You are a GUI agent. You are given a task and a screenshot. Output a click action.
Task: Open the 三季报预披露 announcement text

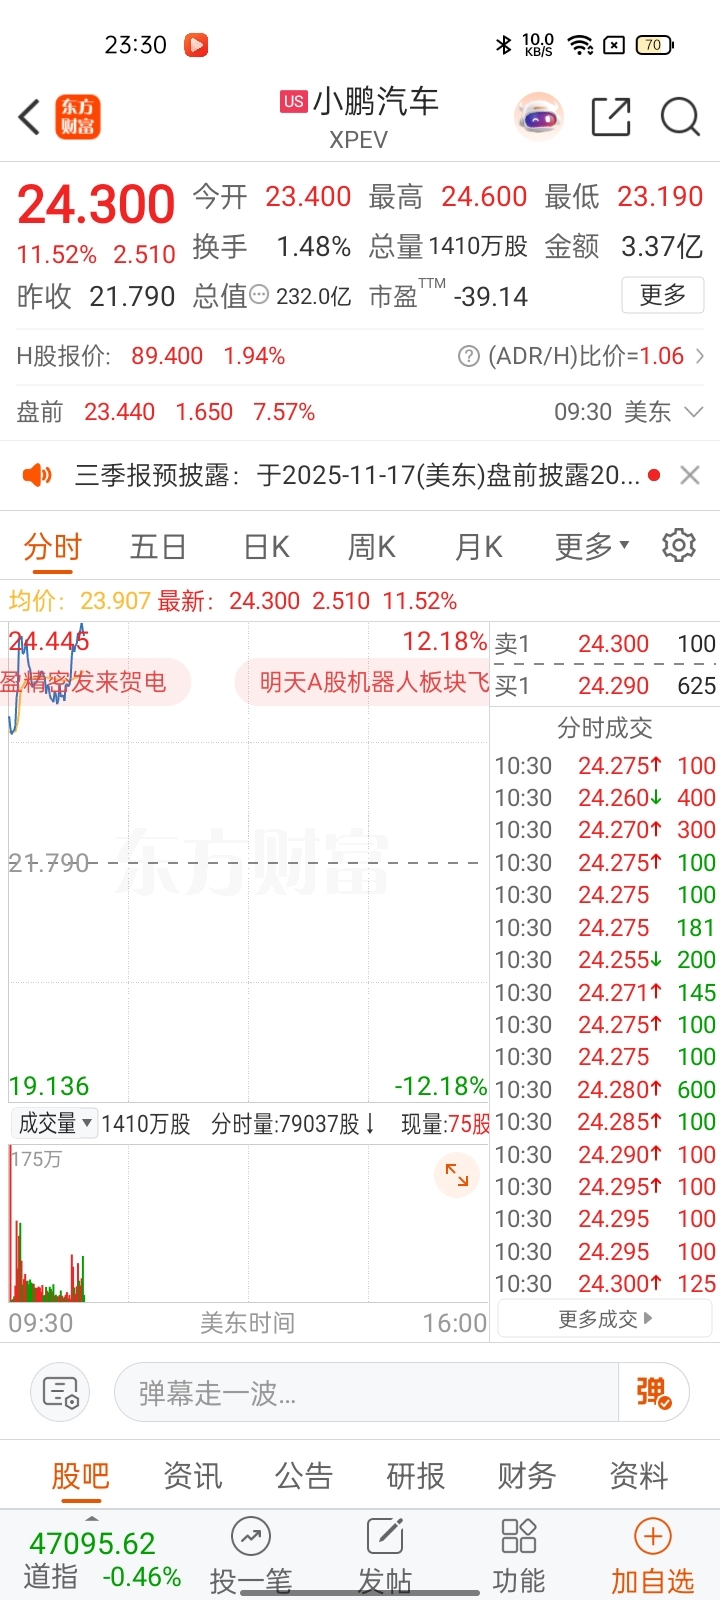coord(357,475)
